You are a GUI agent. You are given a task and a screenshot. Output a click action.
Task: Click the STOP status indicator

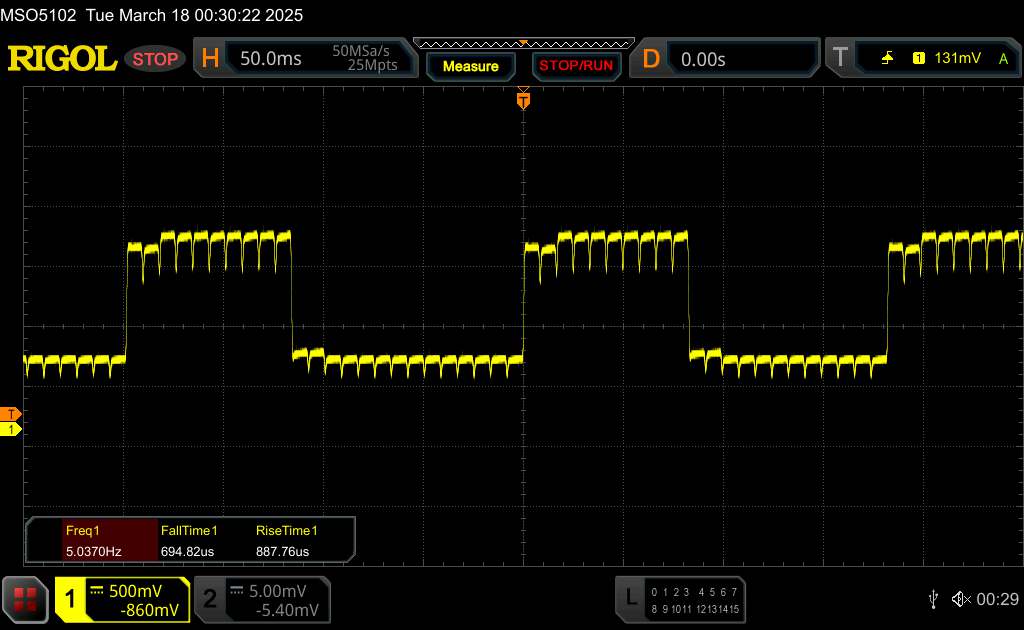pos(155,59)
